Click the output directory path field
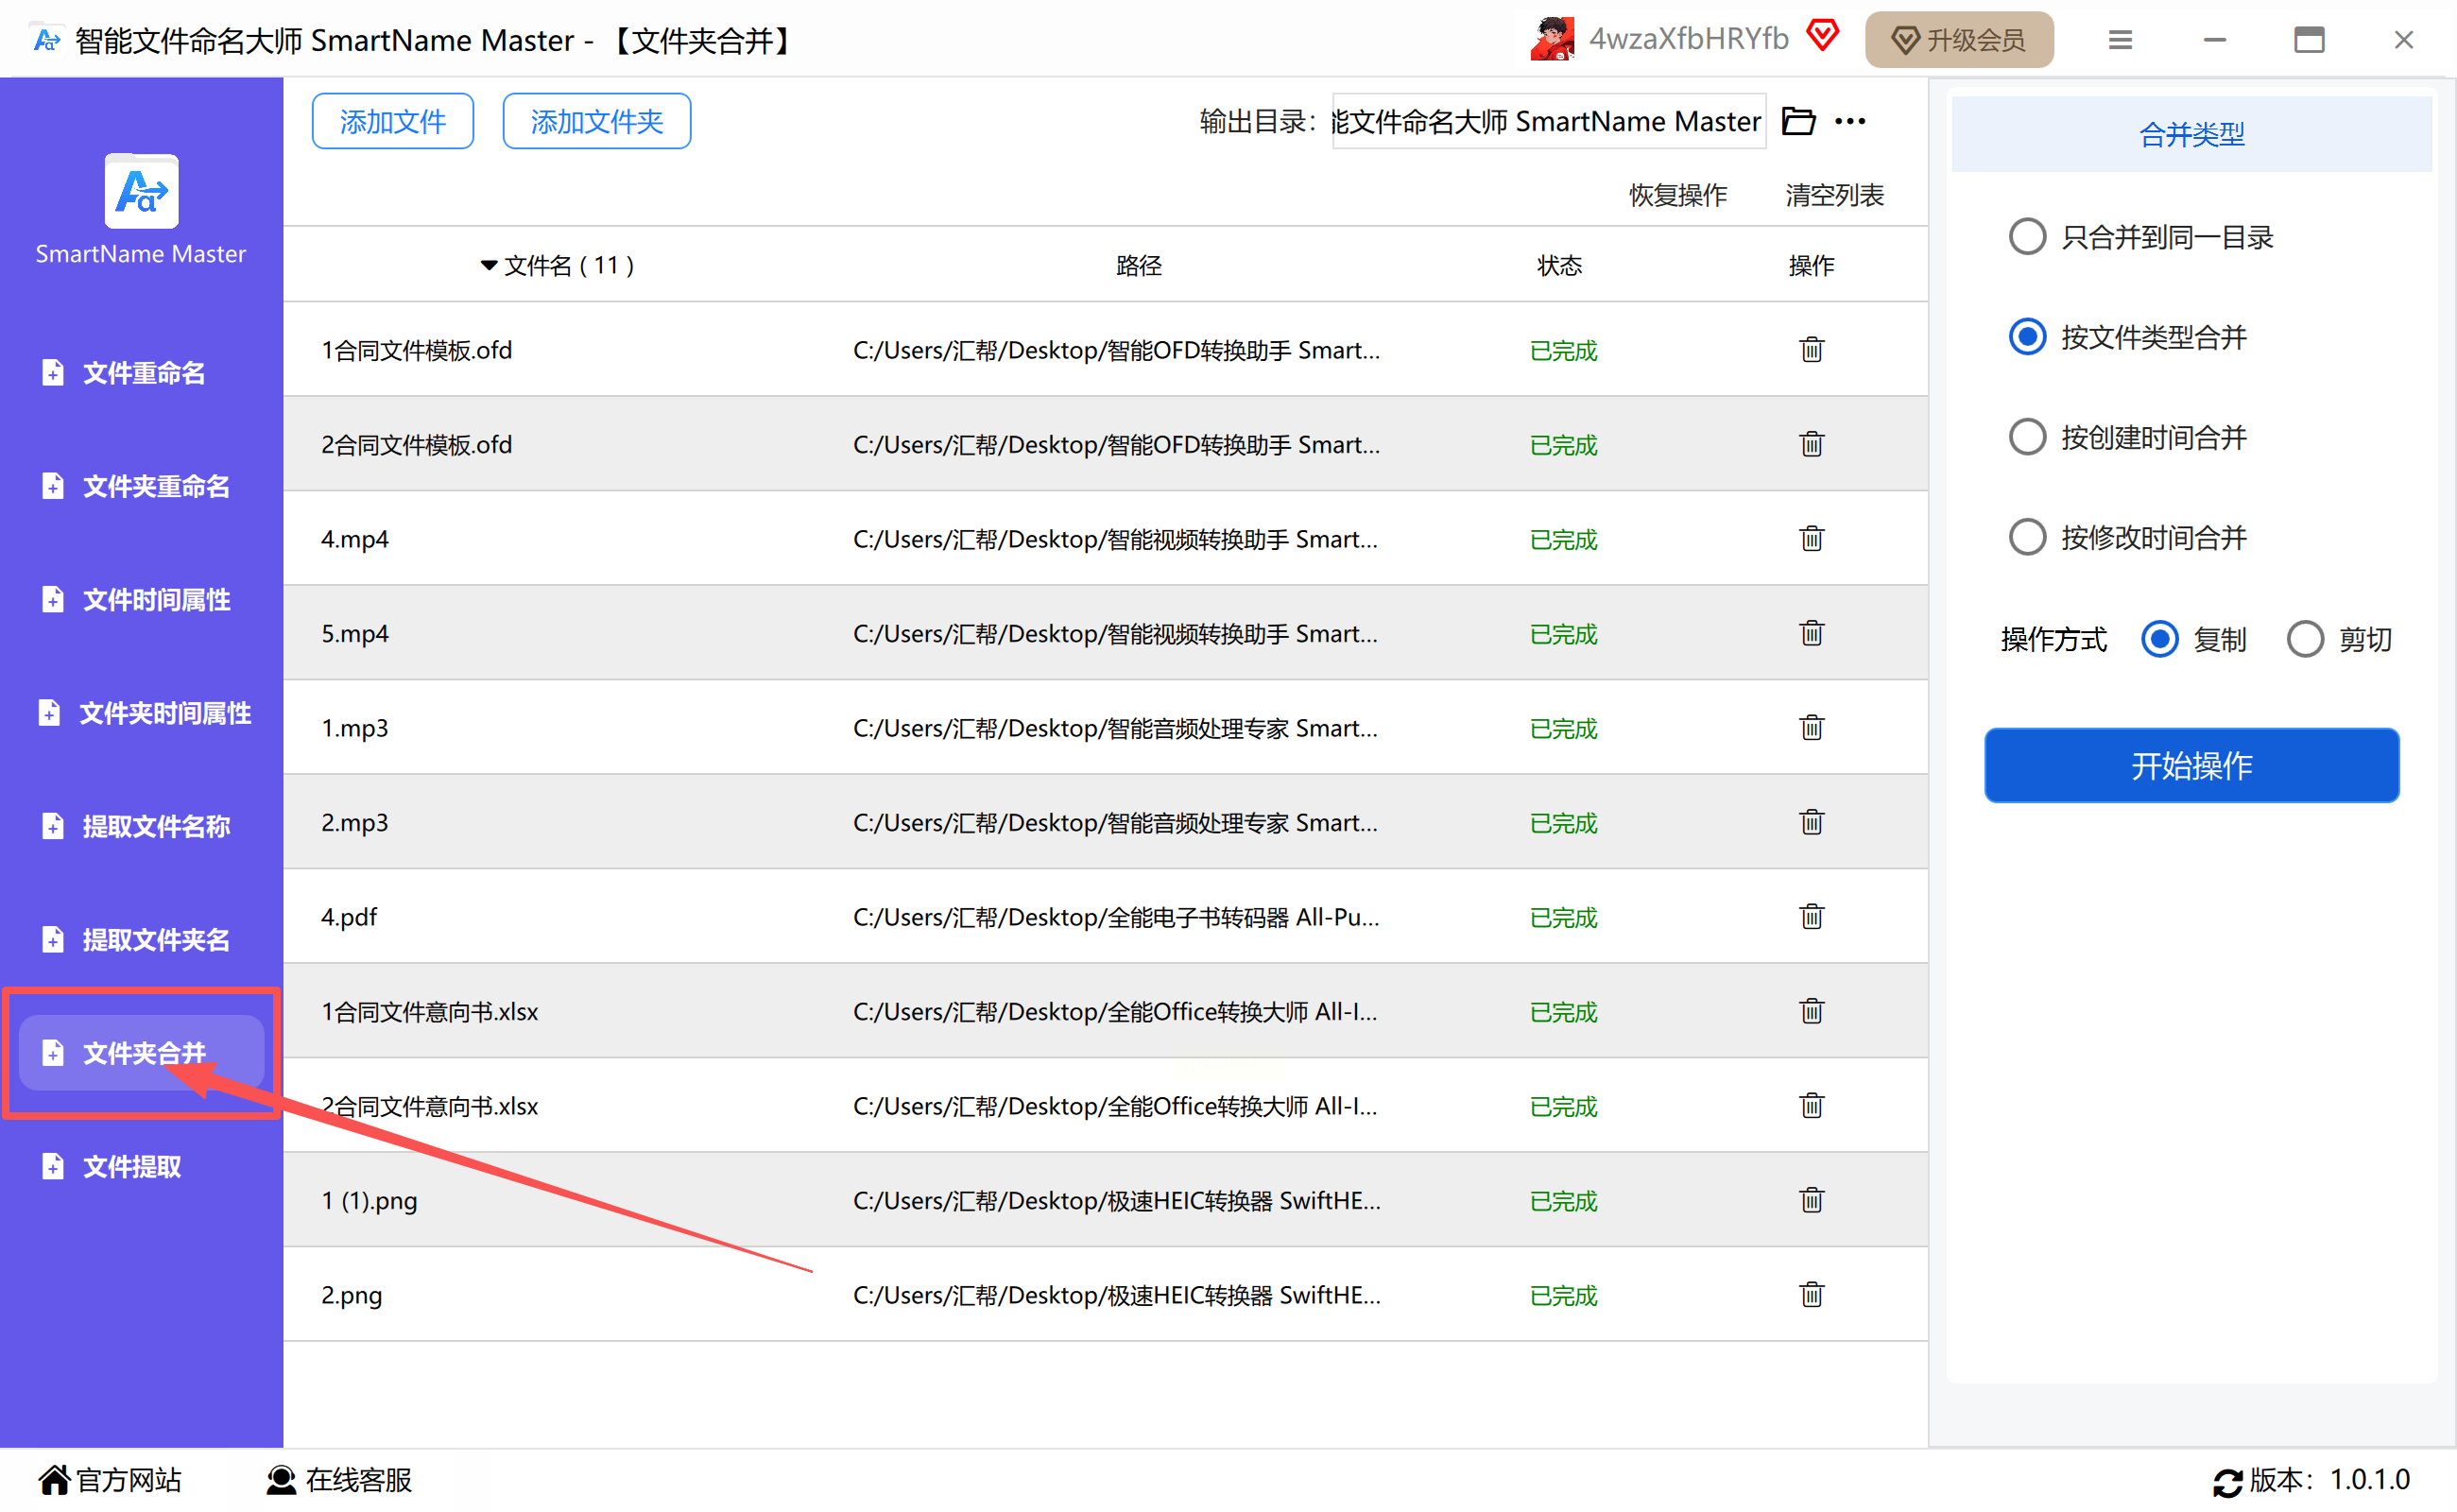This screenshot has height=1512, width=2457. click(x=1547, y=121)
